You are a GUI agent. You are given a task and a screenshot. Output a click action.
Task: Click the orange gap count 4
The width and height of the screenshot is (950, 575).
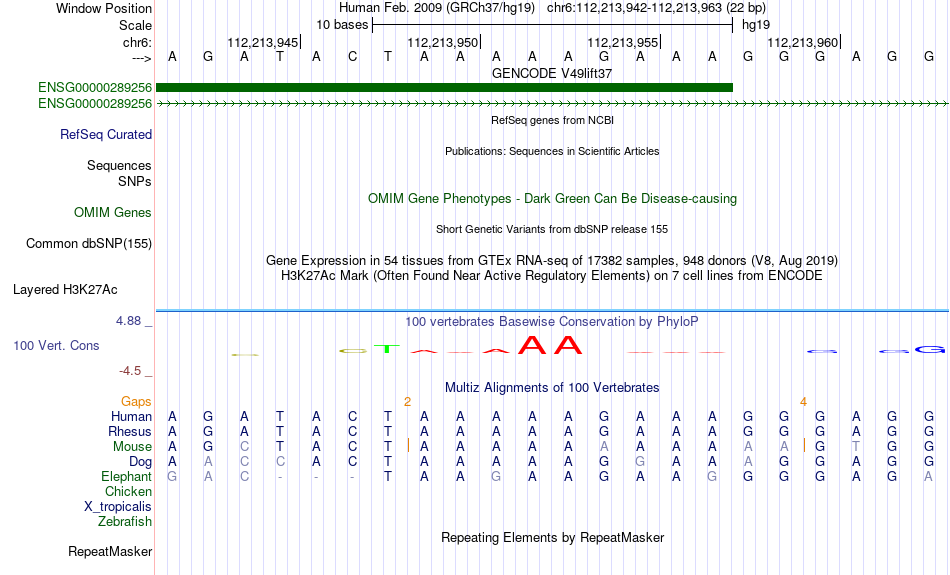pyautogui.click(x=803, y=402)
